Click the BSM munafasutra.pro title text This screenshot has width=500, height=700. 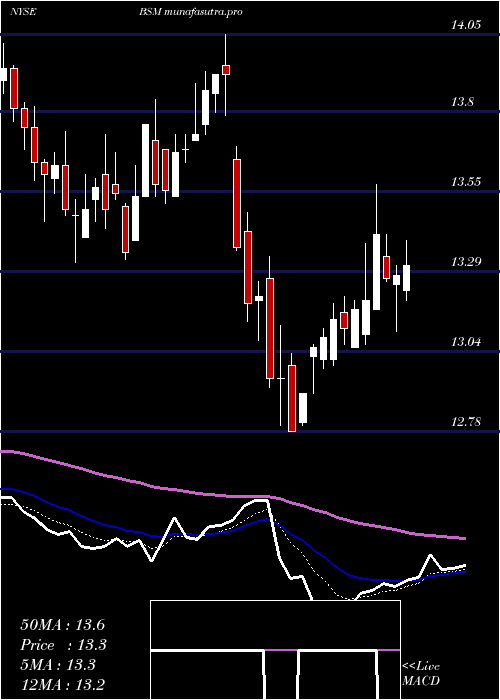(x=191, y=12)
